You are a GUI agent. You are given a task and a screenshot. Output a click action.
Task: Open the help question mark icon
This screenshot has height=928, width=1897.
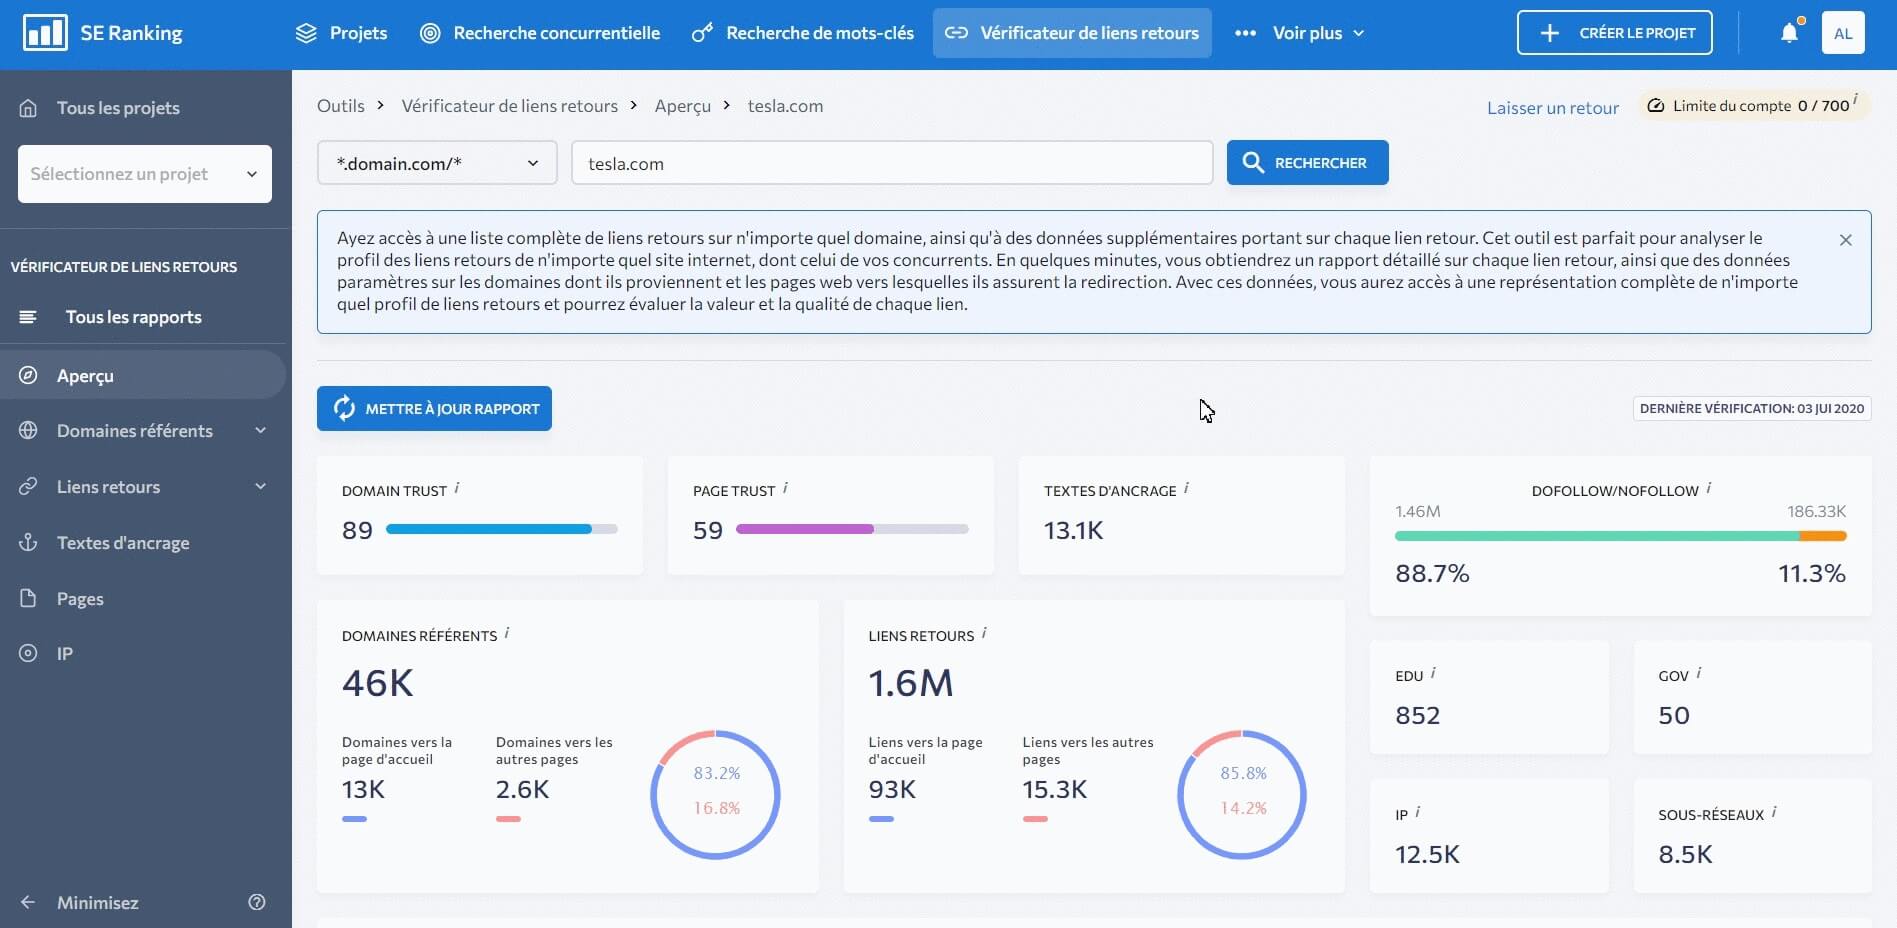tap(257, 902)
